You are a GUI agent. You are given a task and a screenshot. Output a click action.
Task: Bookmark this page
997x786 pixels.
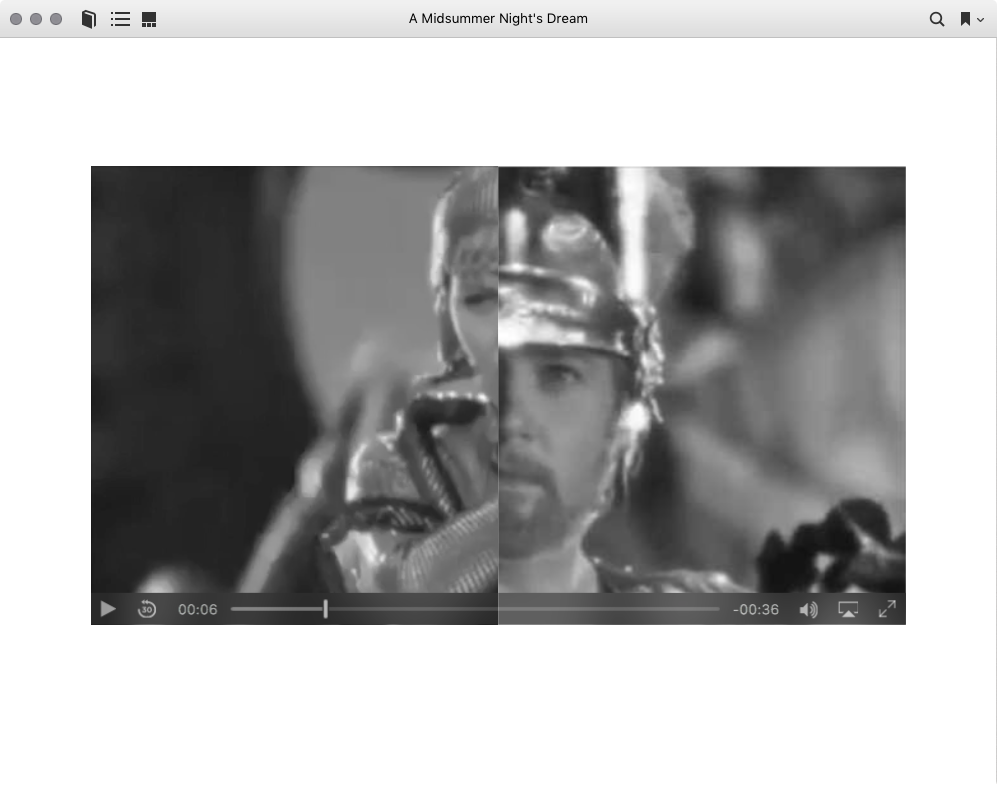965,19
